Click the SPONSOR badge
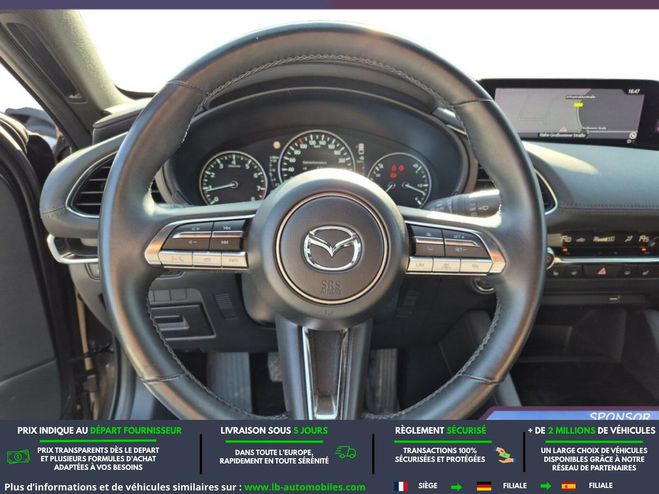 click(619, 416)
